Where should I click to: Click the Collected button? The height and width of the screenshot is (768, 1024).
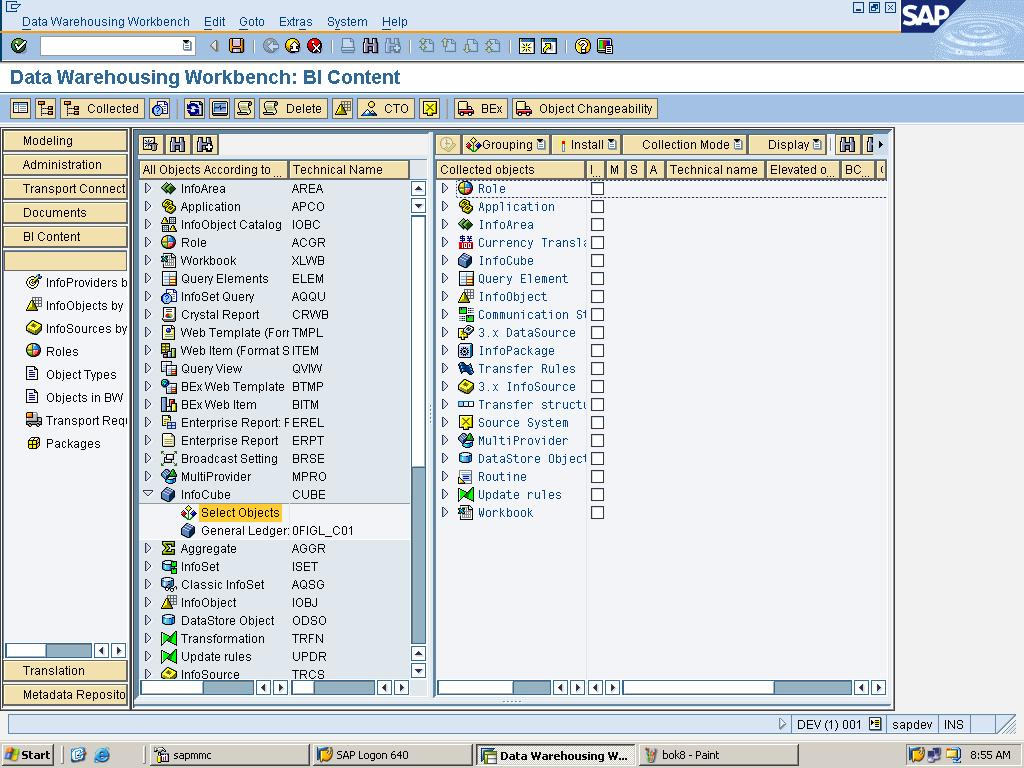102,108
